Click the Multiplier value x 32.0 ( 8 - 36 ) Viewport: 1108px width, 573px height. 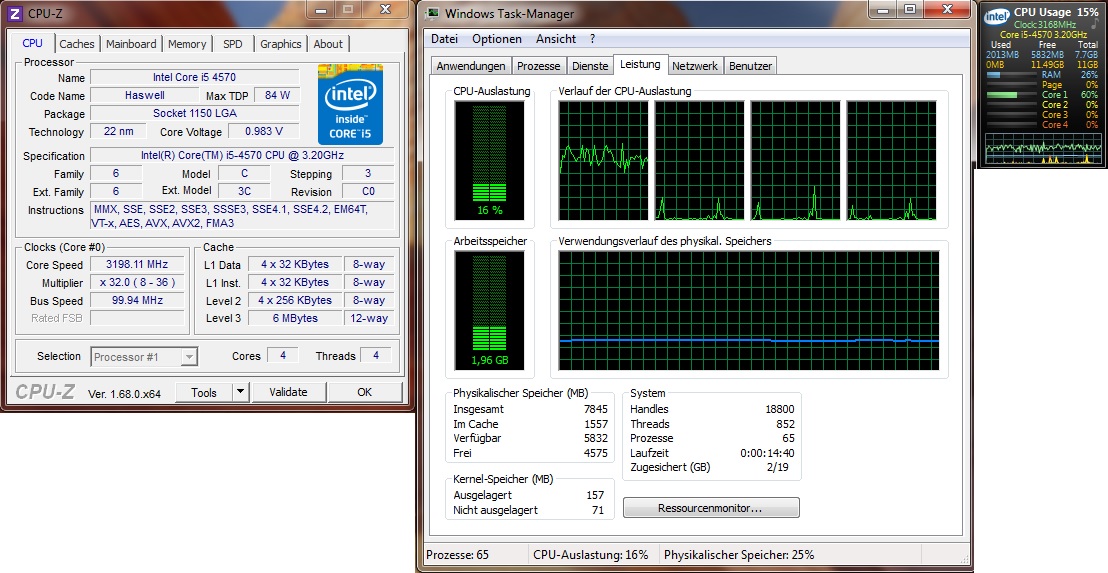[x=137, y=282]
